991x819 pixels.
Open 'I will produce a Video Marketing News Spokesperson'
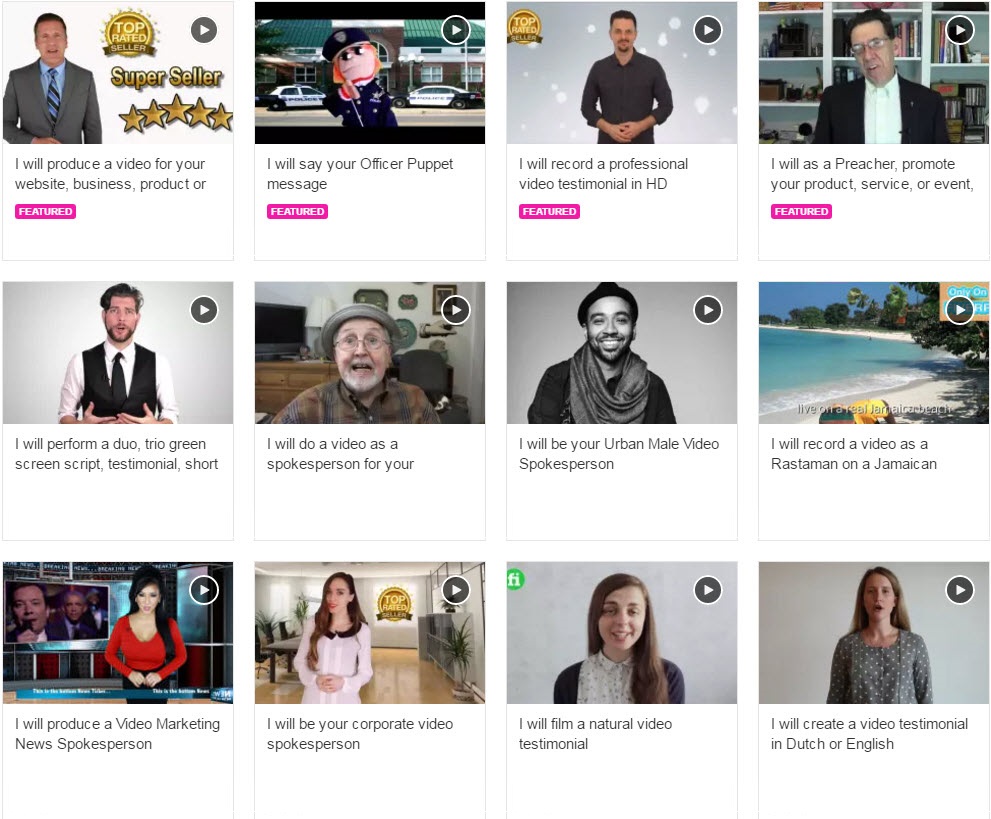(117, 734)
